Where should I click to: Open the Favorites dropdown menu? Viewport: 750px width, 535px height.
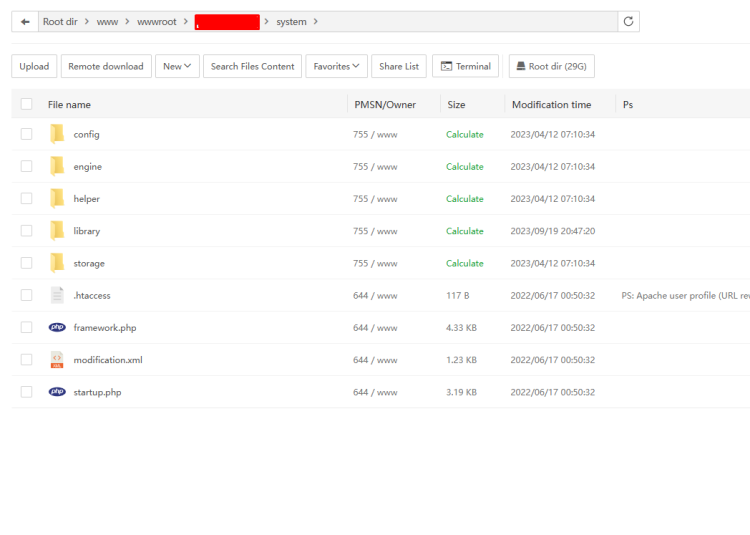pos(336,66)
